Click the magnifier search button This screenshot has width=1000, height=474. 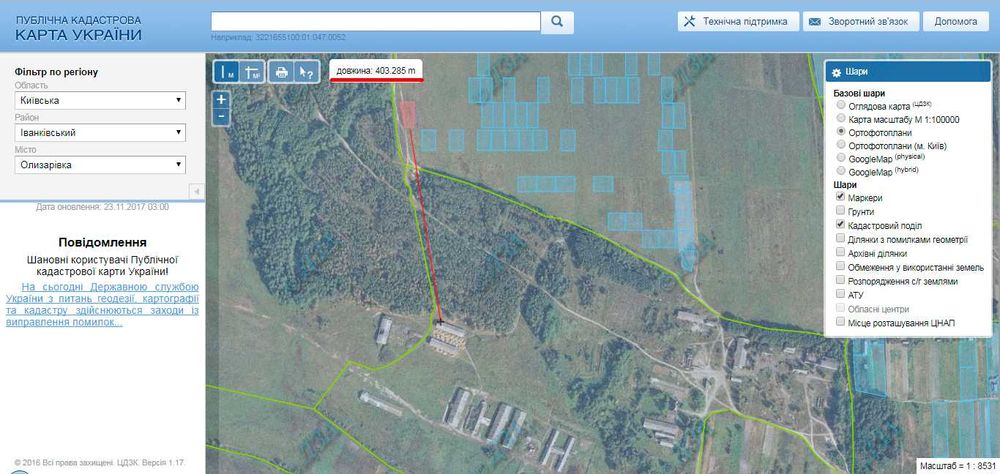click(557, 22)
